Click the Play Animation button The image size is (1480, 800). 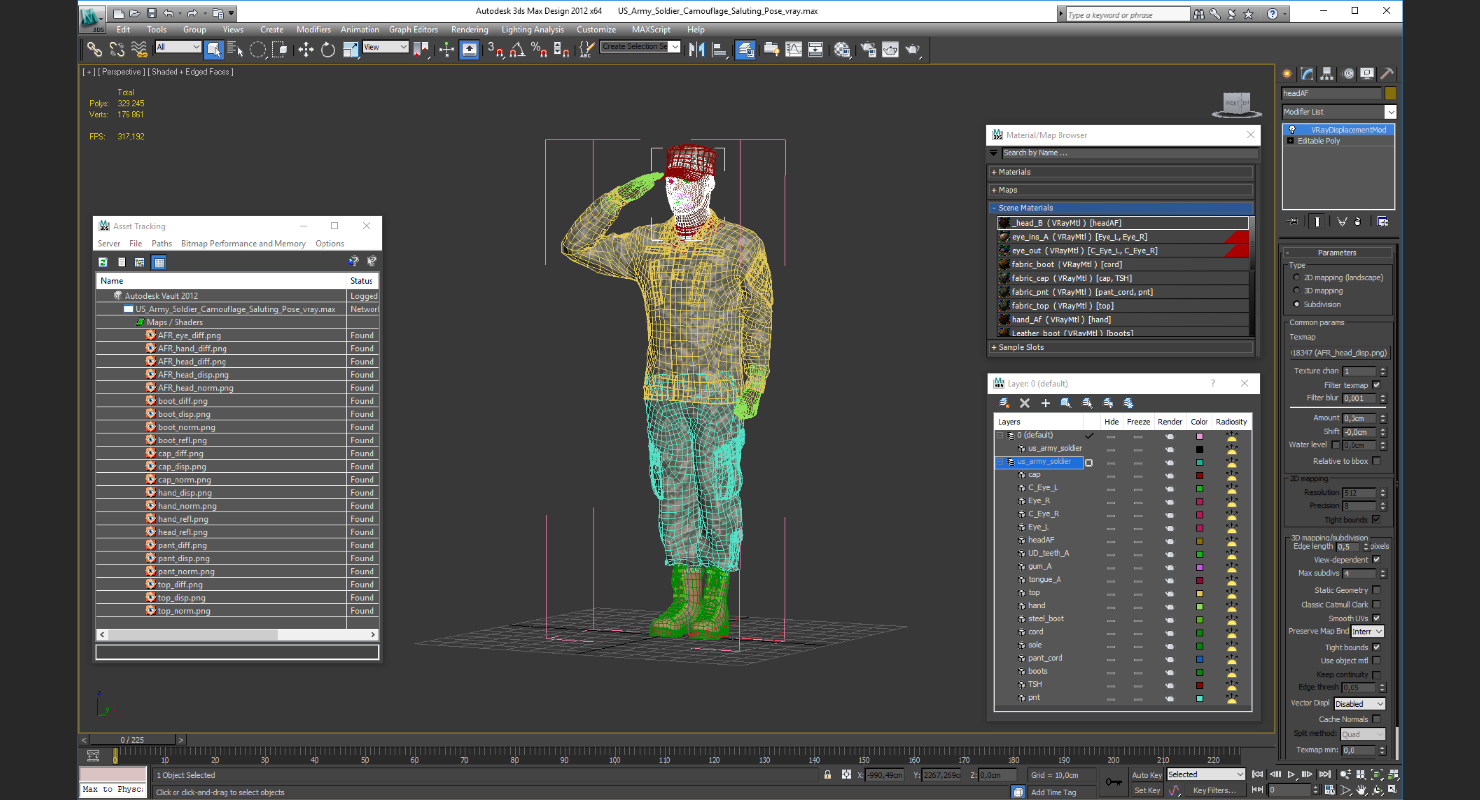1291,775
